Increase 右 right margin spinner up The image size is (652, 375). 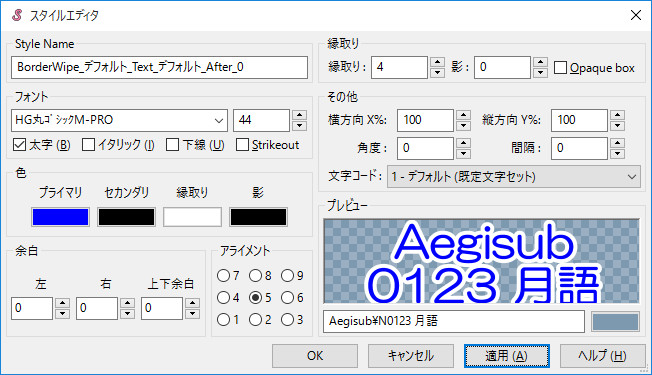127,303
